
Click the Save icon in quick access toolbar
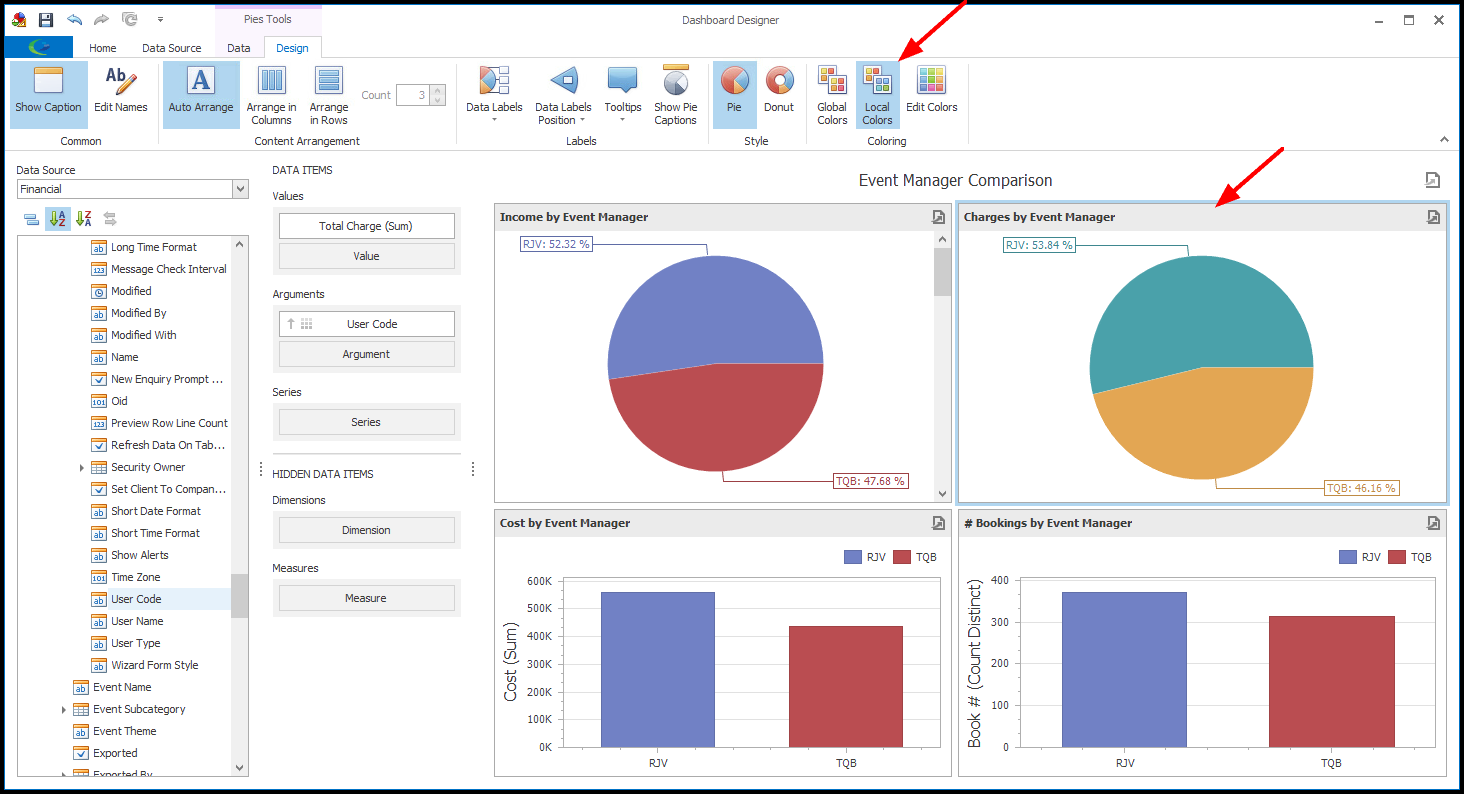coord(45,20)
